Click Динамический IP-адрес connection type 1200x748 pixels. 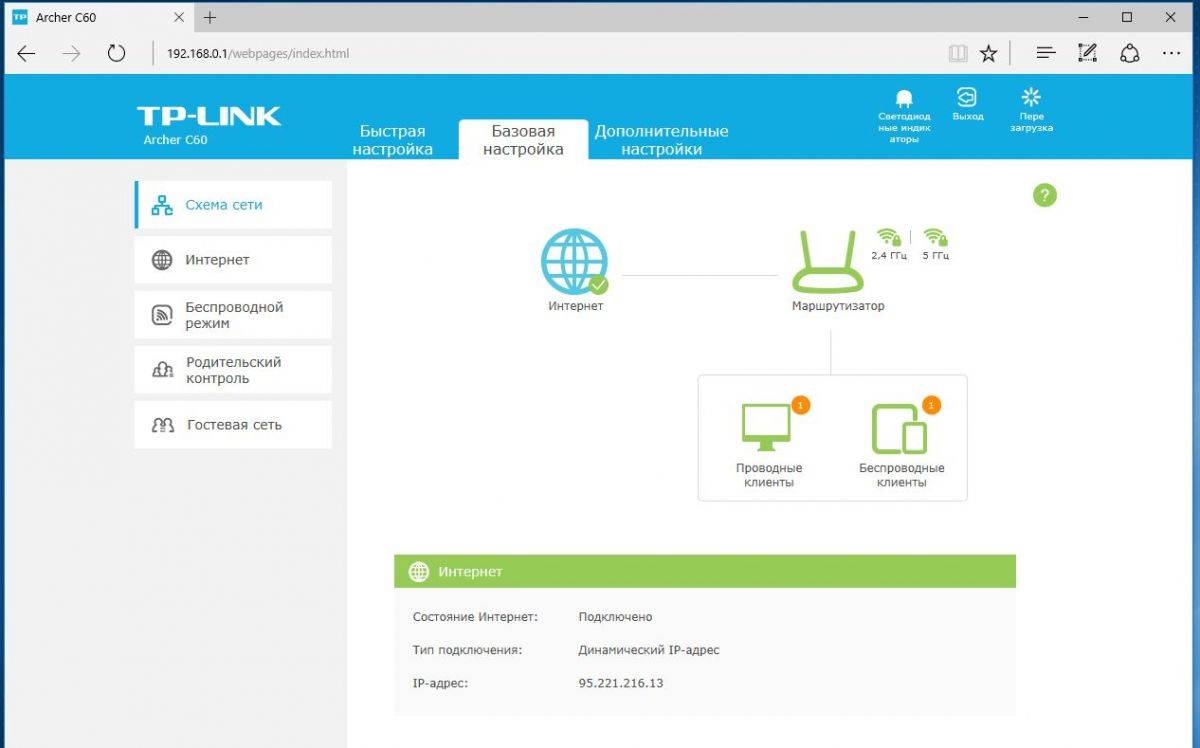pyautogui.click(x=649, y=650)
